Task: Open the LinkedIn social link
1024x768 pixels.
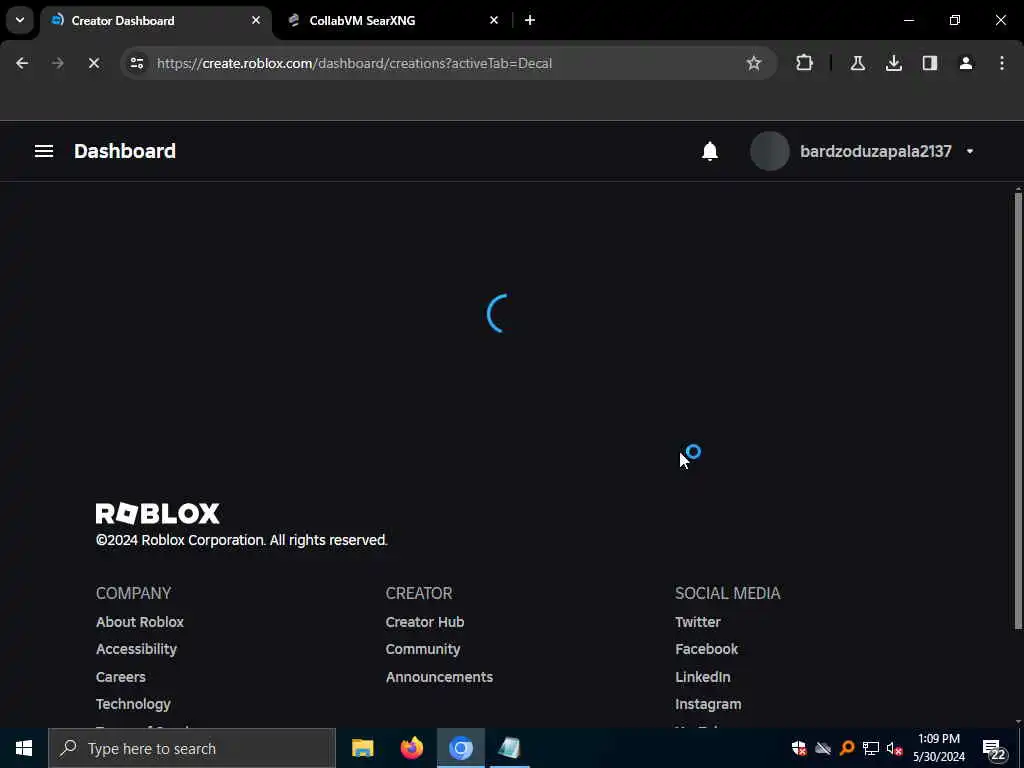Action: pos(703,677)
